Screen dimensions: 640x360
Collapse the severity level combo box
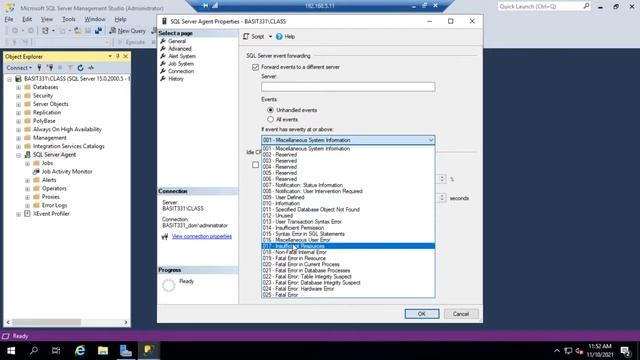pyautogui.click(x=431, y=140)
